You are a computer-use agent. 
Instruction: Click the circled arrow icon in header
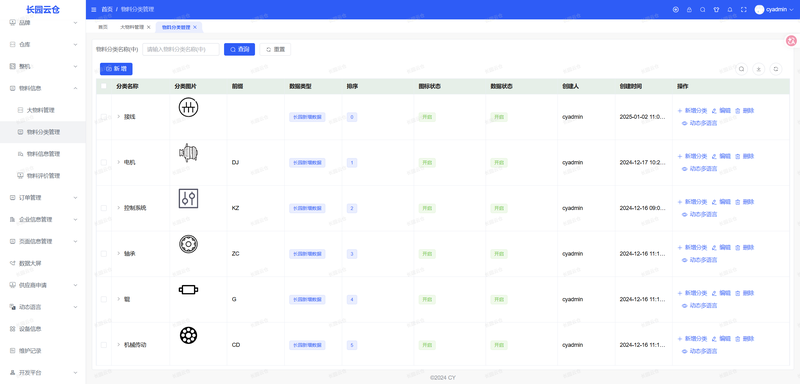pos(676,9)
